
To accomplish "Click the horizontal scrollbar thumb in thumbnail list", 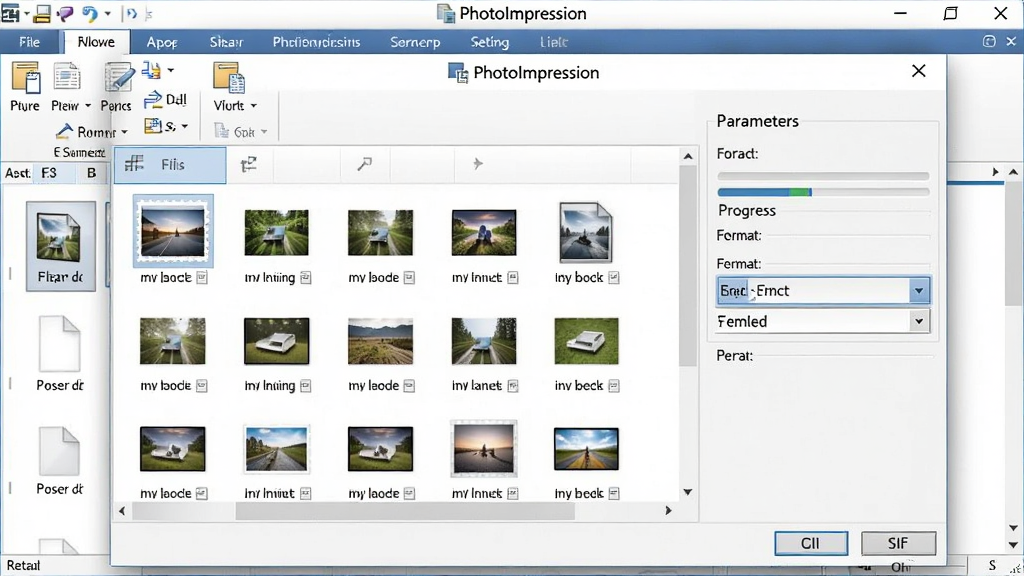I will (x=405, y=511).
